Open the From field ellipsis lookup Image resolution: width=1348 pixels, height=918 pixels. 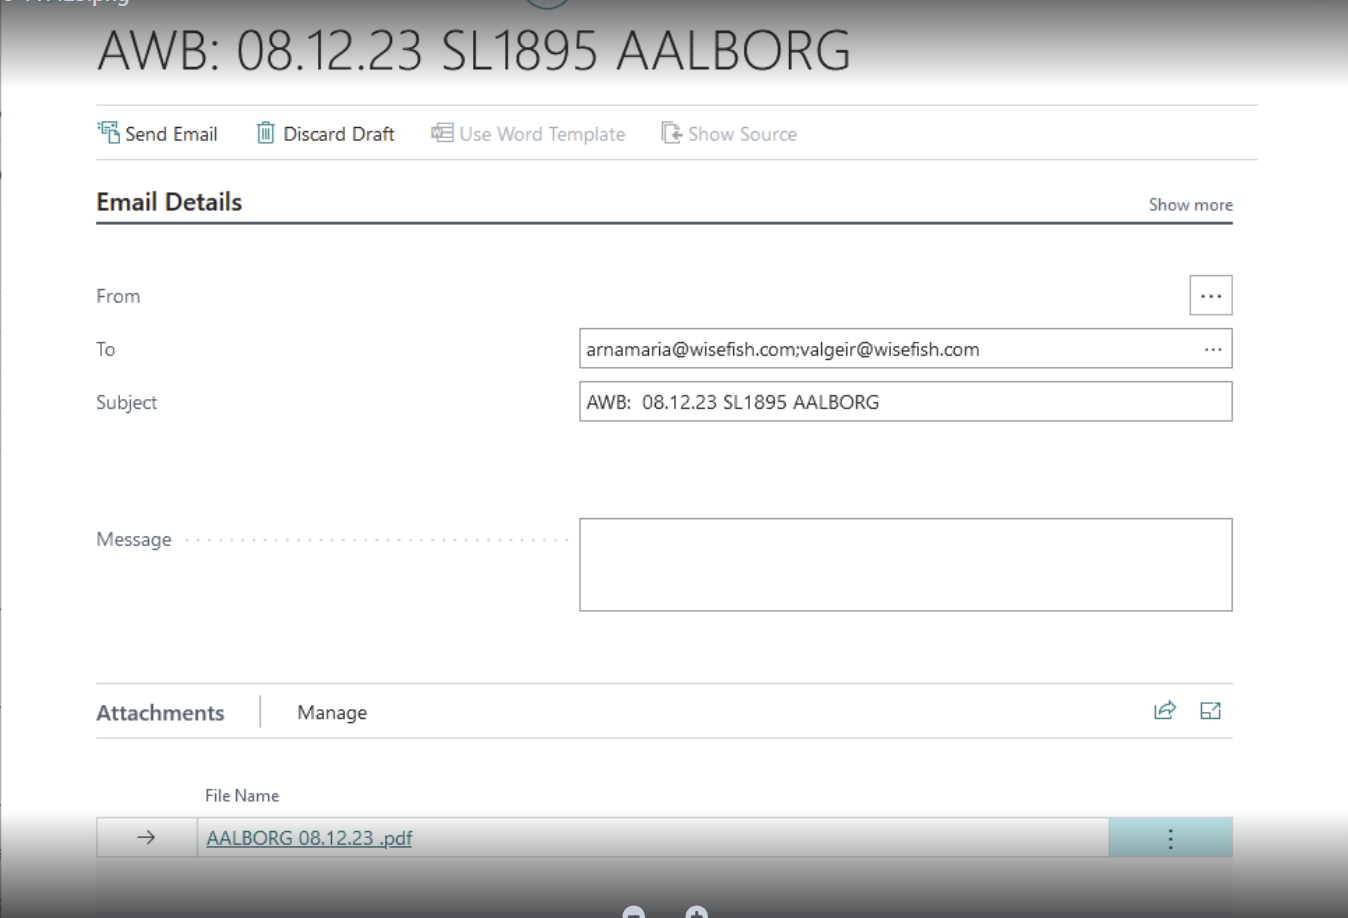coord(1210,296)
